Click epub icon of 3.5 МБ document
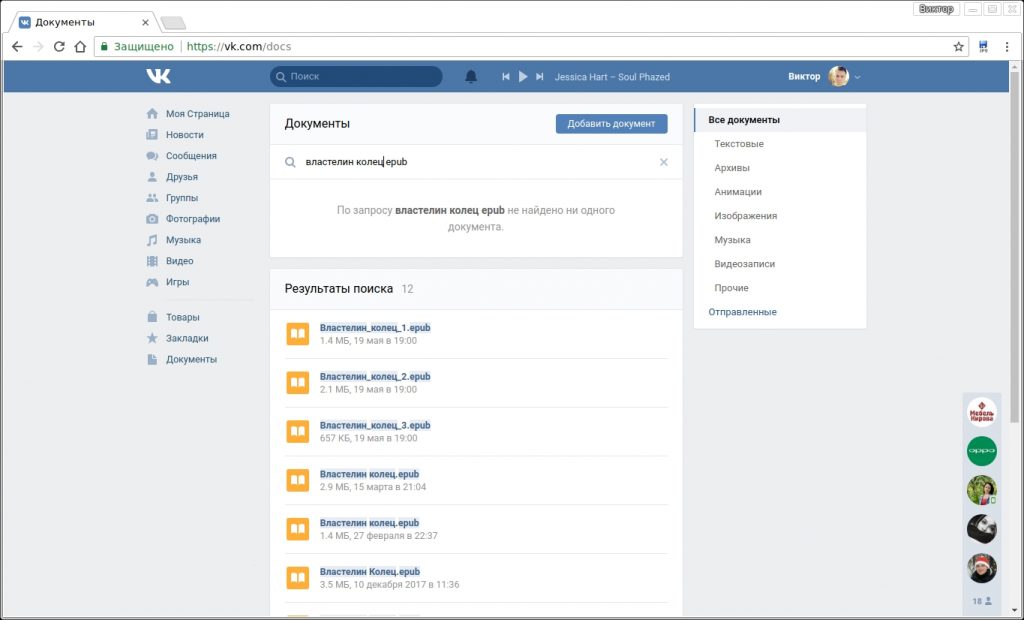The width and height of the screenshot is (1024, 620). pyautogui.click(x=298, y=578)
